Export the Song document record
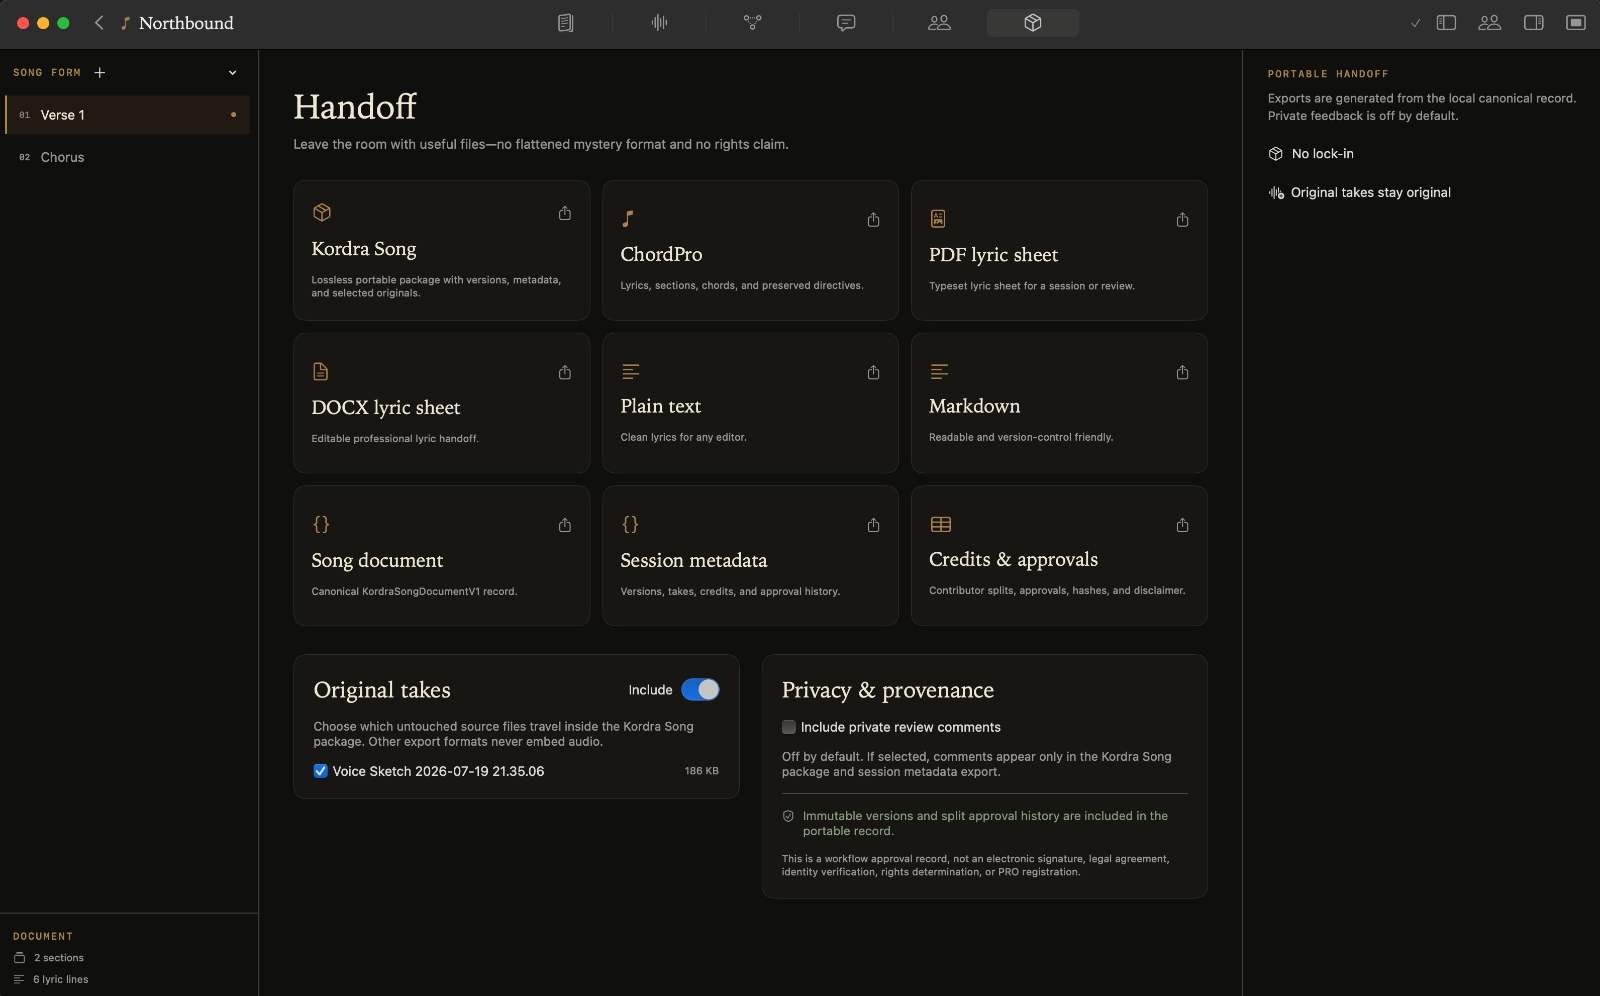 (x=565, y=525)
